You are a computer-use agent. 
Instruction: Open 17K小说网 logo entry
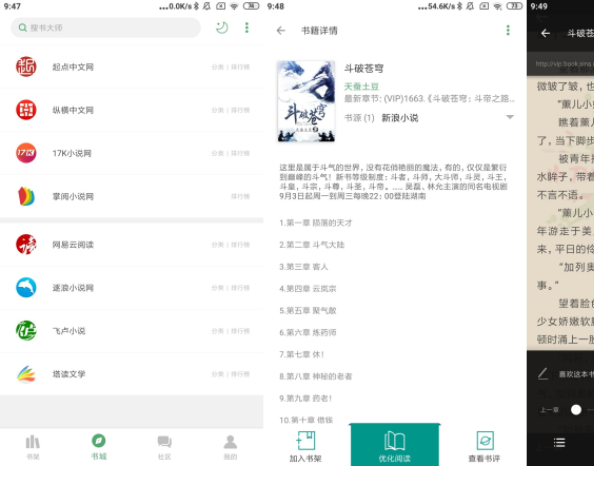coord(26,153)
